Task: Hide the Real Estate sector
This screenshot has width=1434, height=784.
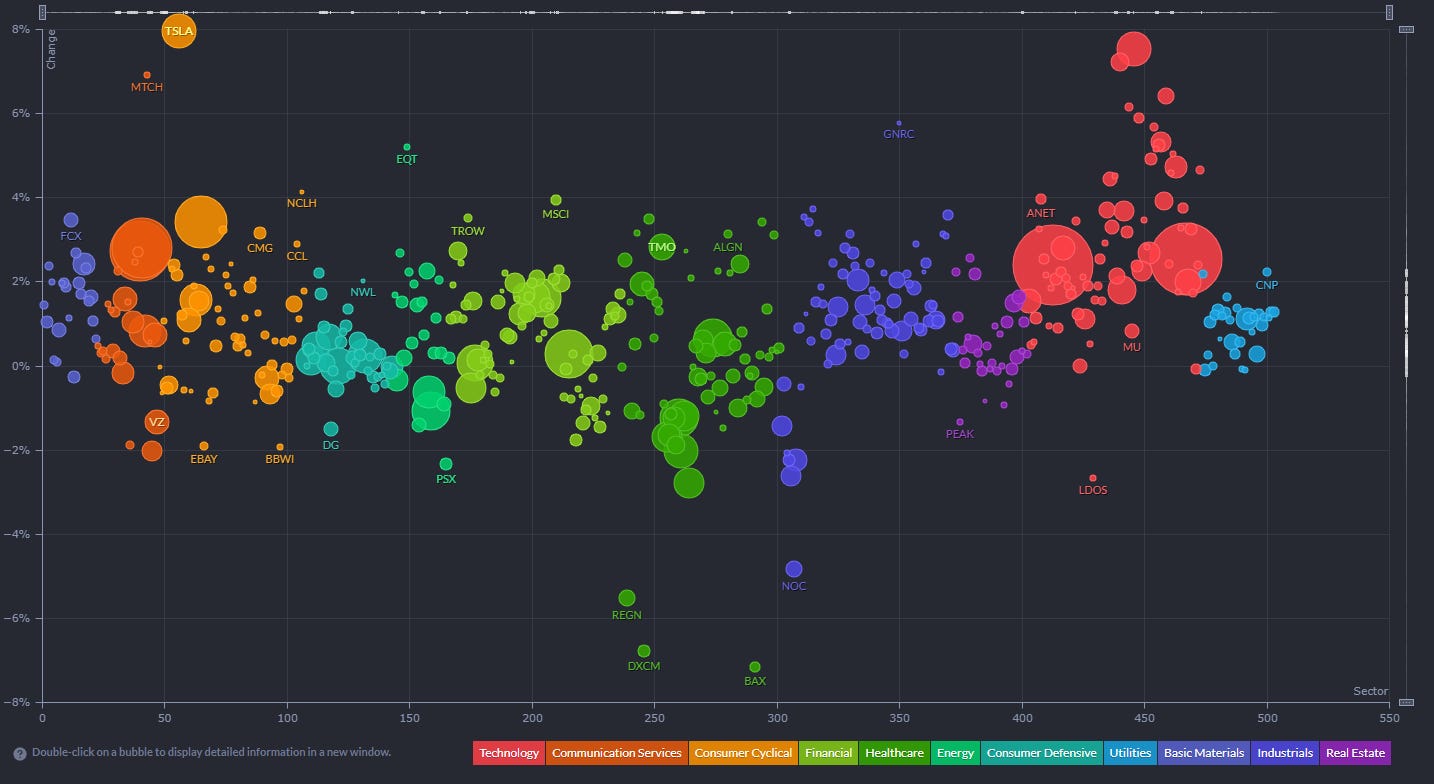Action: click(x=1355, y=753)
